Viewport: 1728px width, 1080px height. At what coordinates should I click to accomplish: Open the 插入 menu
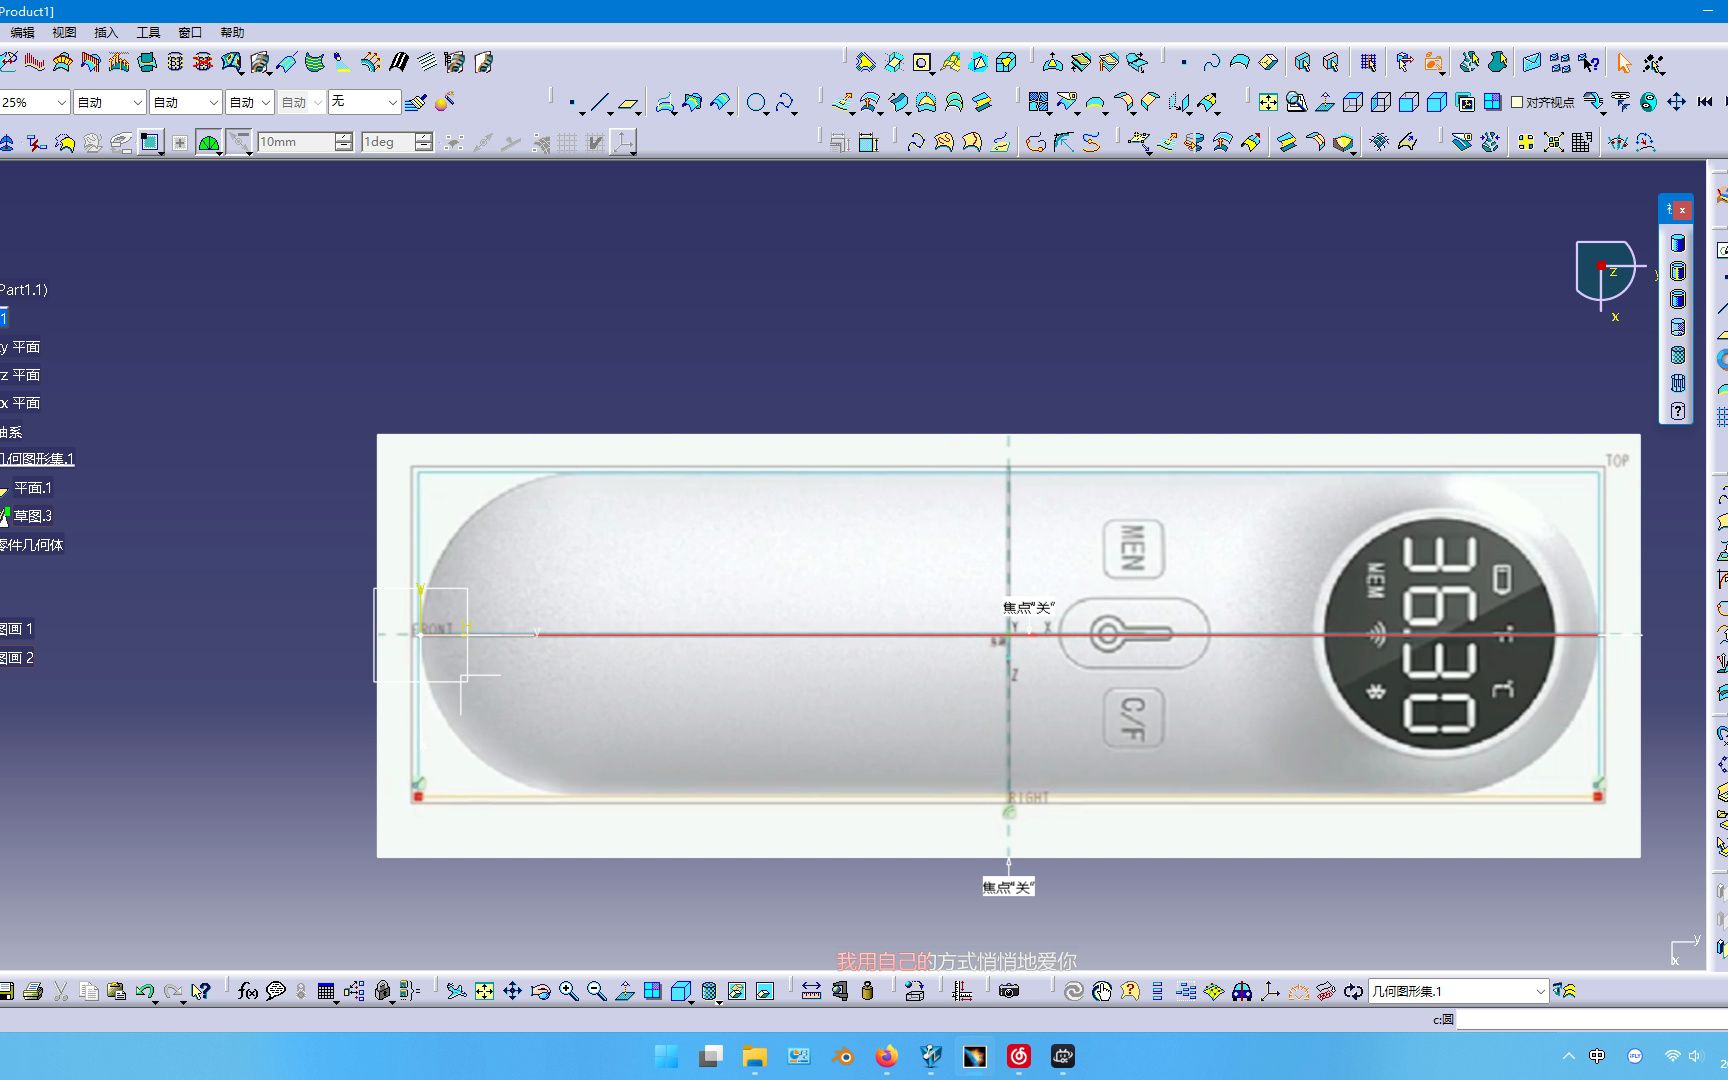tap(106, 32)
